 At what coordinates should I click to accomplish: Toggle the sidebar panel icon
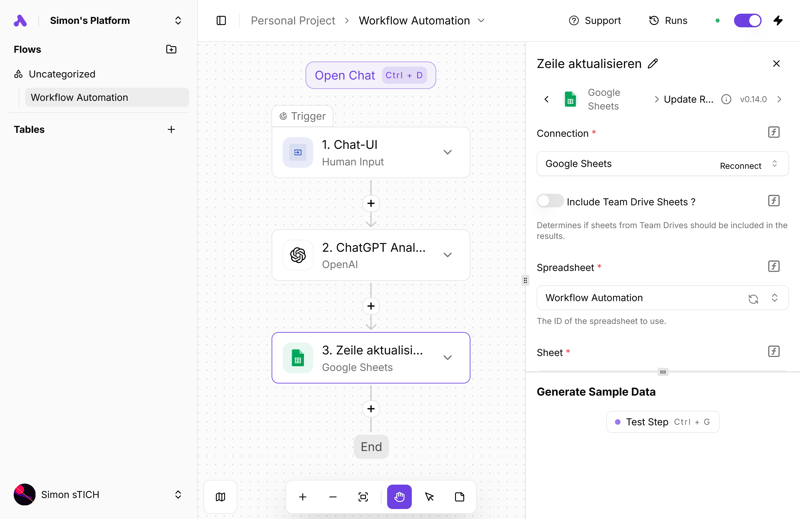click(221, 20)
